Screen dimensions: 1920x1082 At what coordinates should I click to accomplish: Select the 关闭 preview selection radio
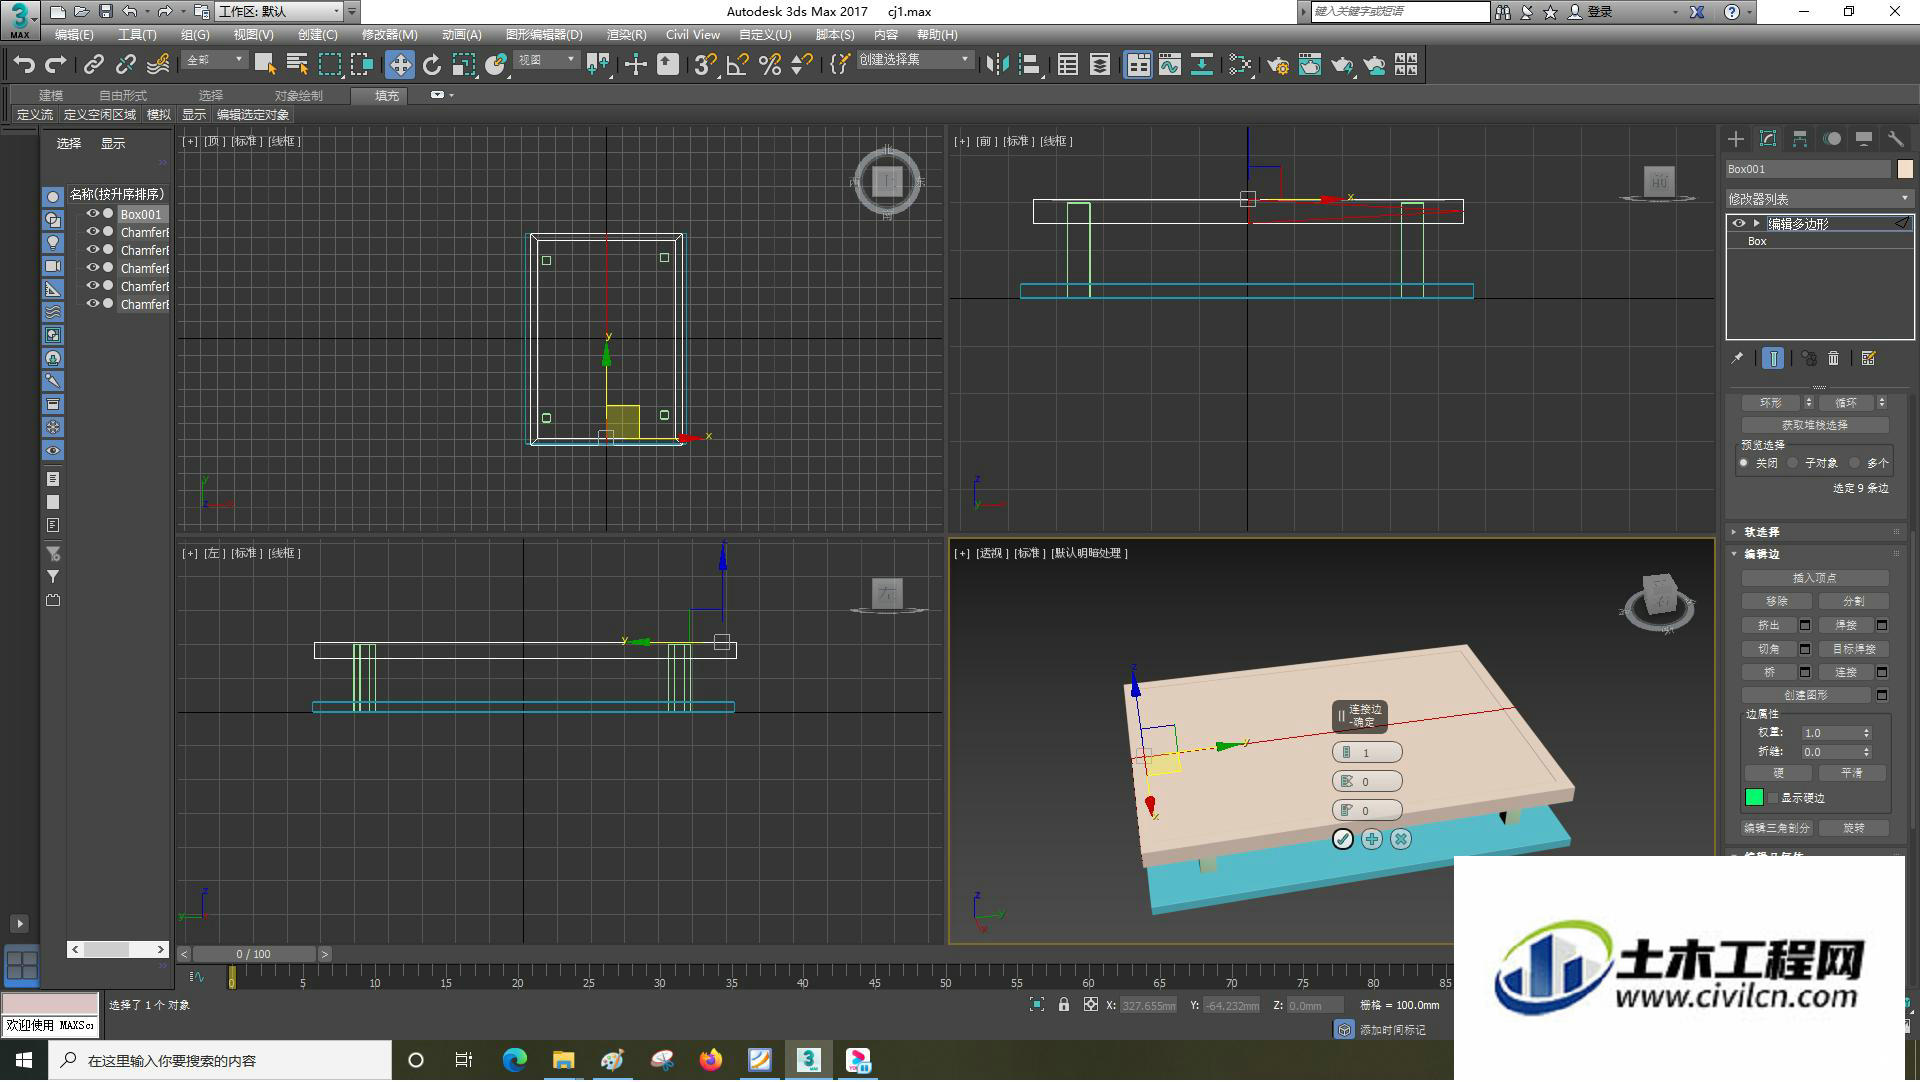point(1744,463)
